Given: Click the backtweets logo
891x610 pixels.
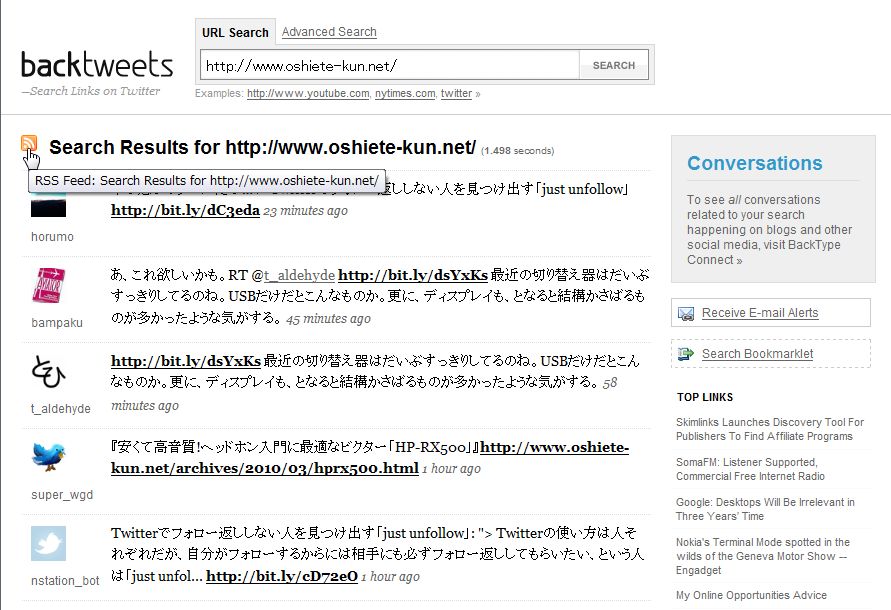Looking at the screenshot, I should click(x=97, y=64).
